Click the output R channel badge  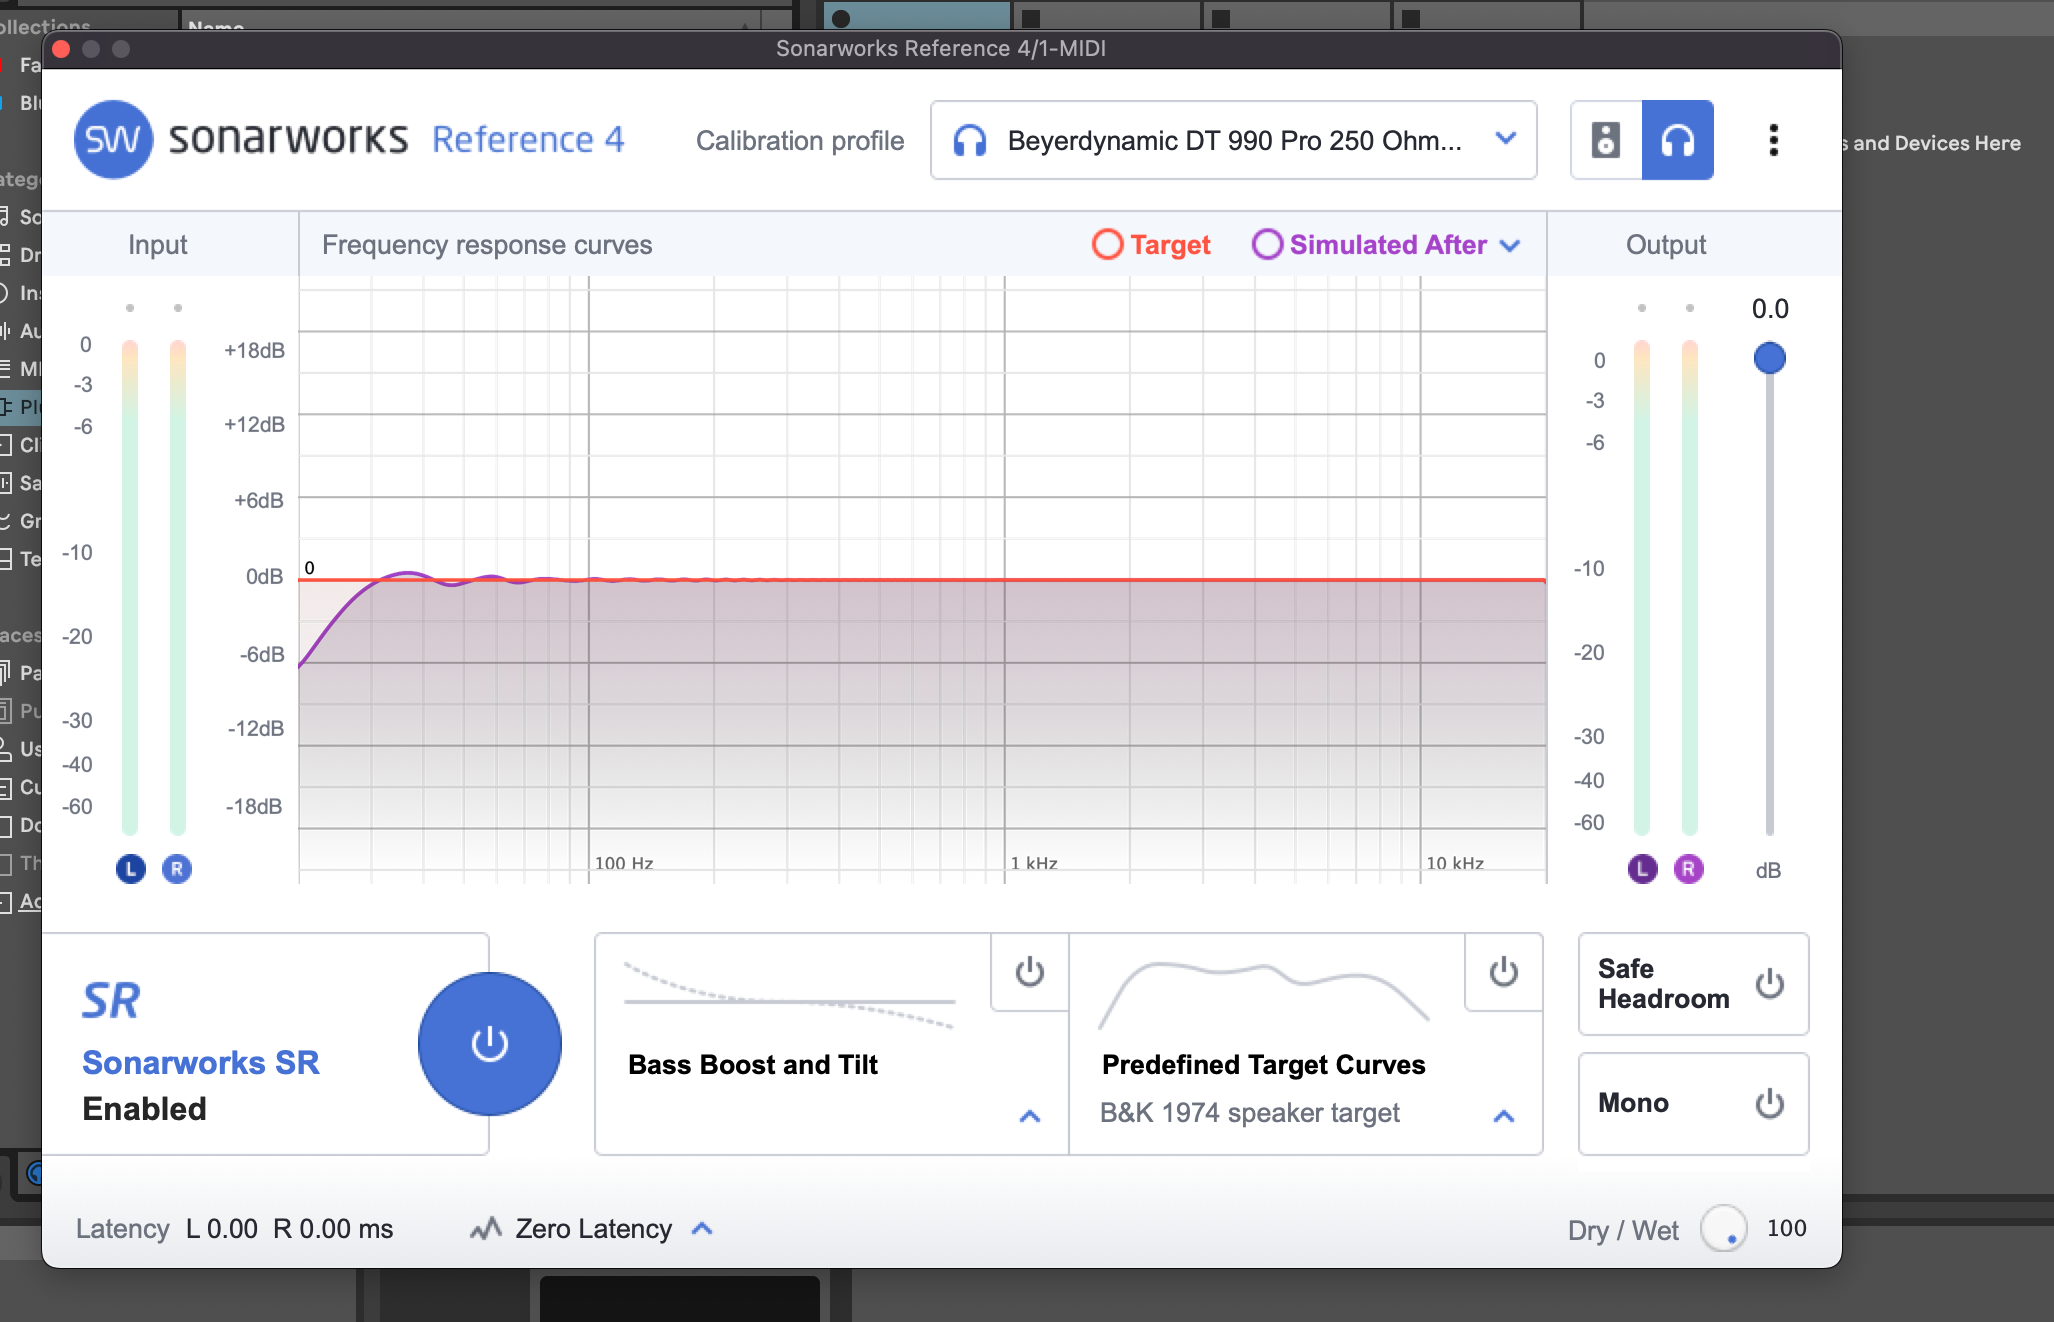[1688, 869]
